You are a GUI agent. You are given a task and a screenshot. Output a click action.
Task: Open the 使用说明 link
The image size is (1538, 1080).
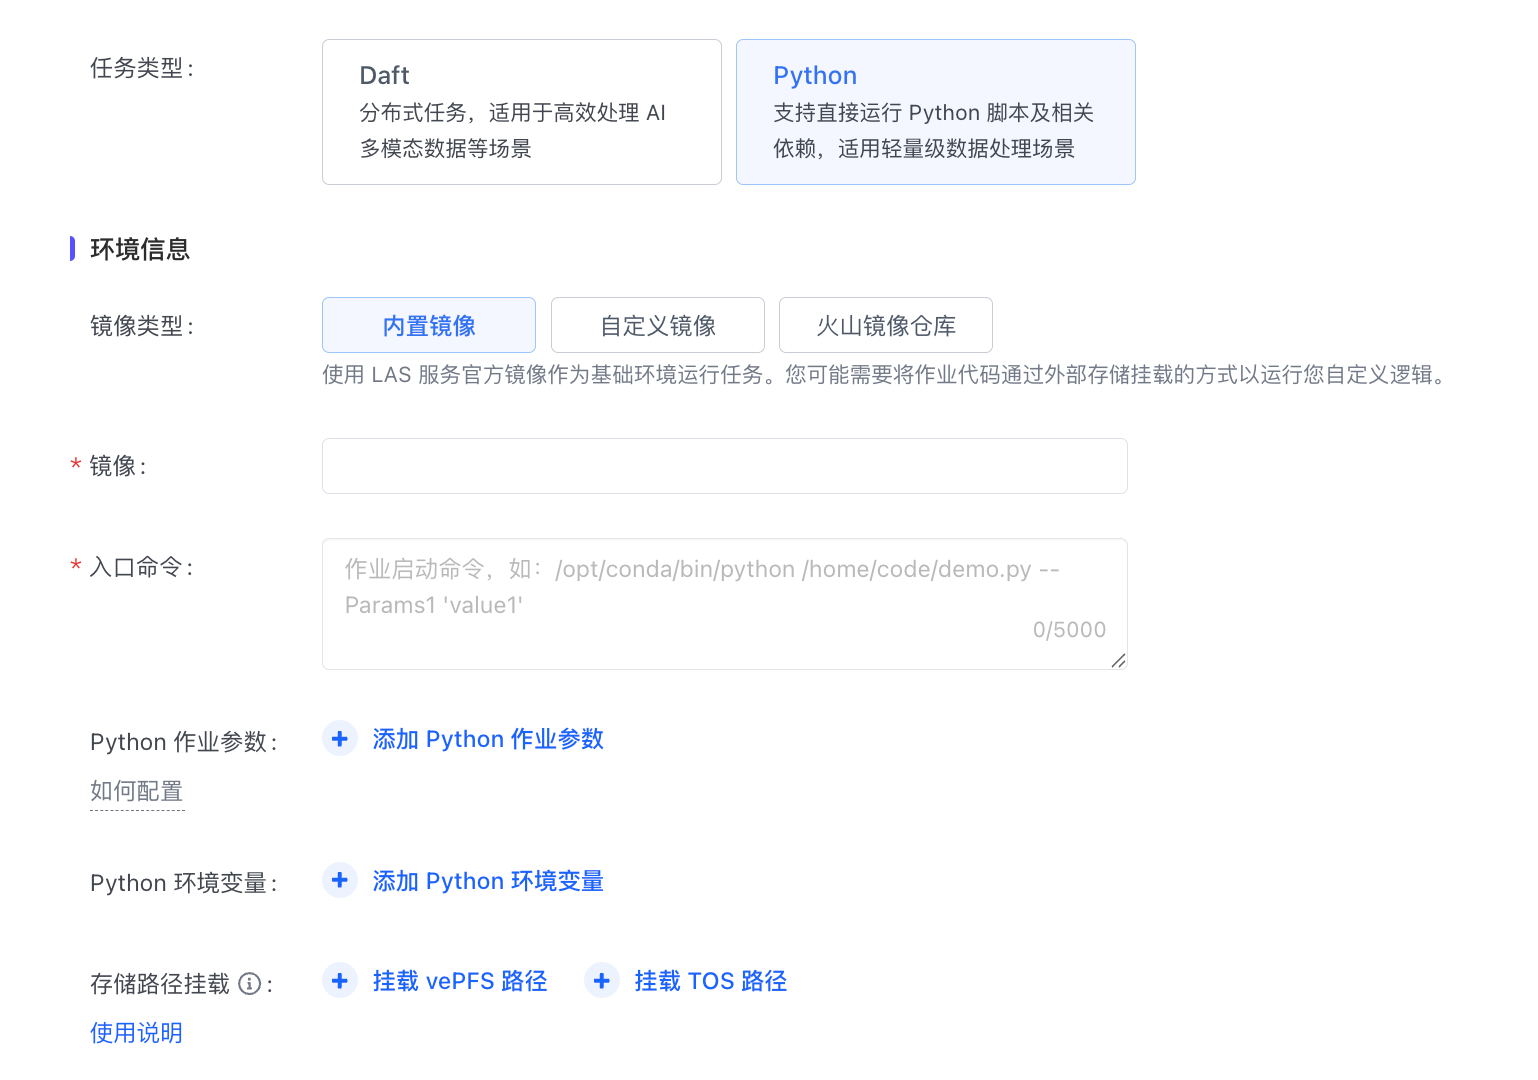click(137, 1033)
